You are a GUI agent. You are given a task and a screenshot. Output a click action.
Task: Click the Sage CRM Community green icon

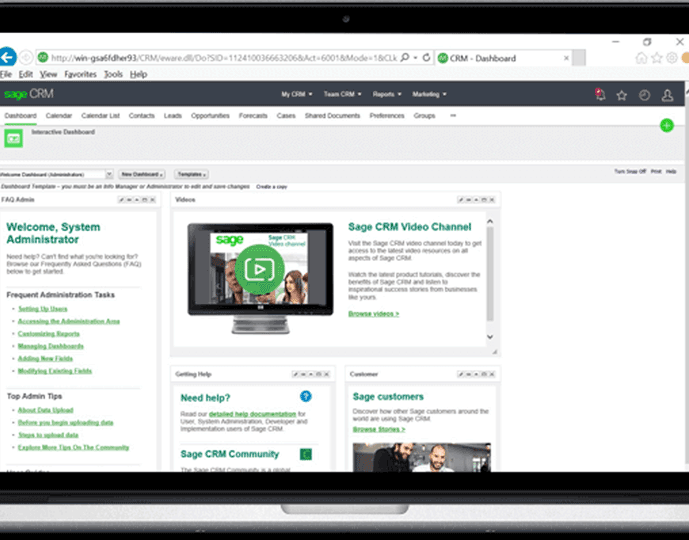(306, 454)
